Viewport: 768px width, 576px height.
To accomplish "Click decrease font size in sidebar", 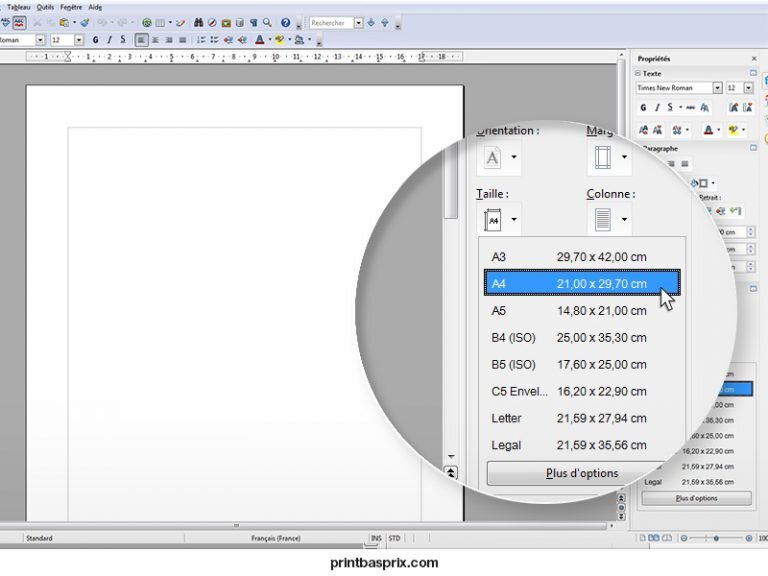I will pyautogui.click(x=747, y=107).
